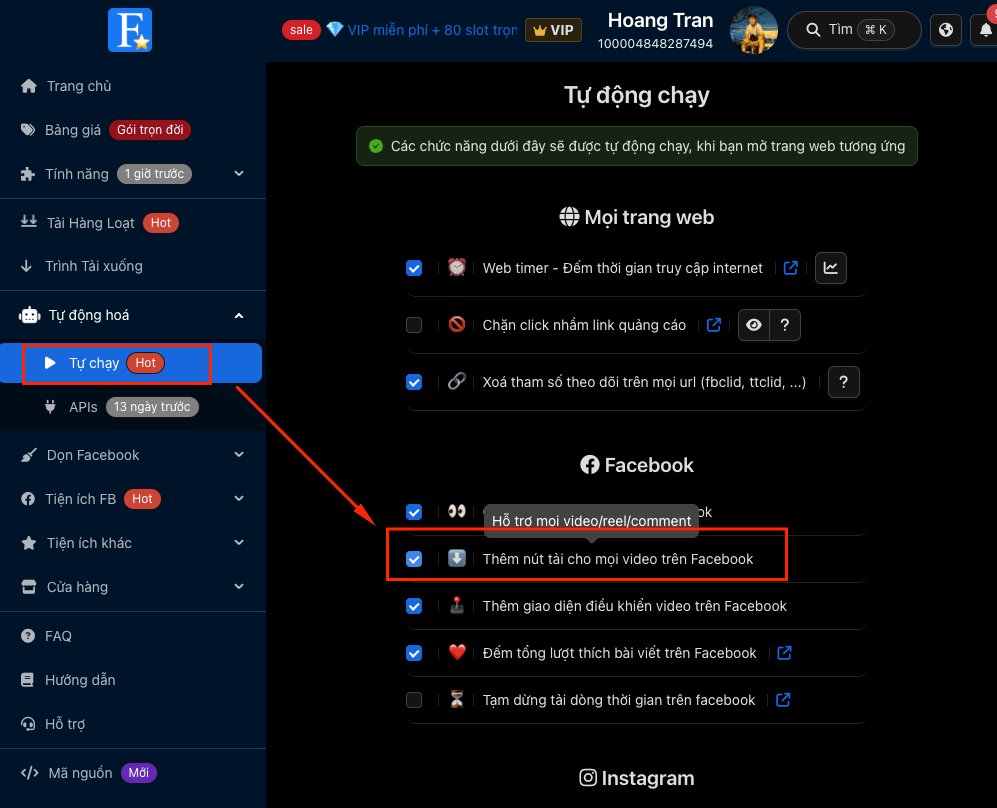Open Trình Tải xuống menu item
997x808 pixels.
coord(132,266)
